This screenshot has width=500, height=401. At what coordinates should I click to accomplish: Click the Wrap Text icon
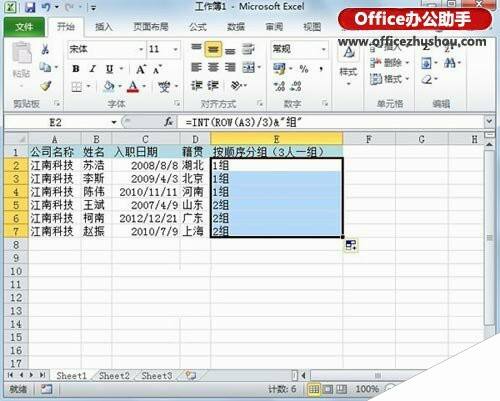coord(248,49)
